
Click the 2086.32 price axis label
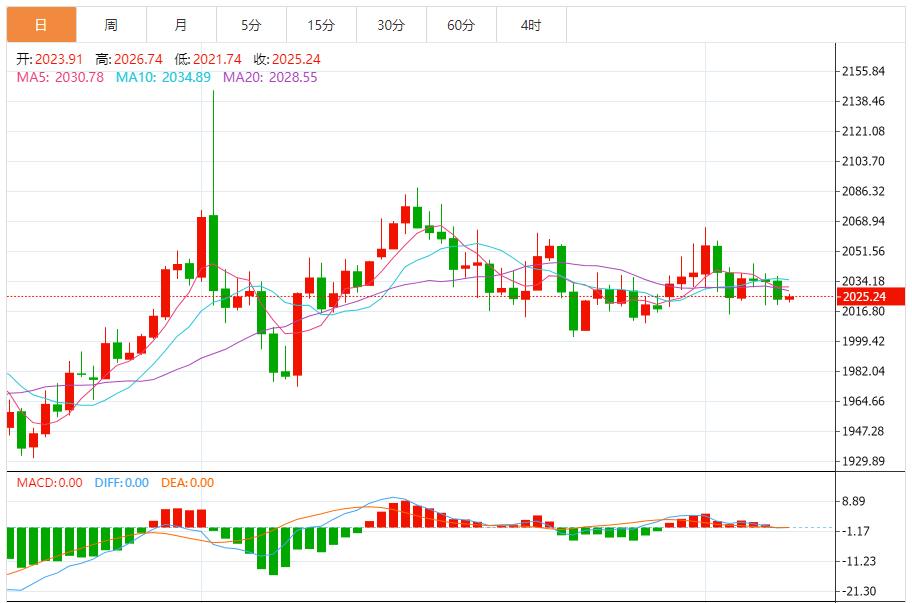[x=864, y=191]
